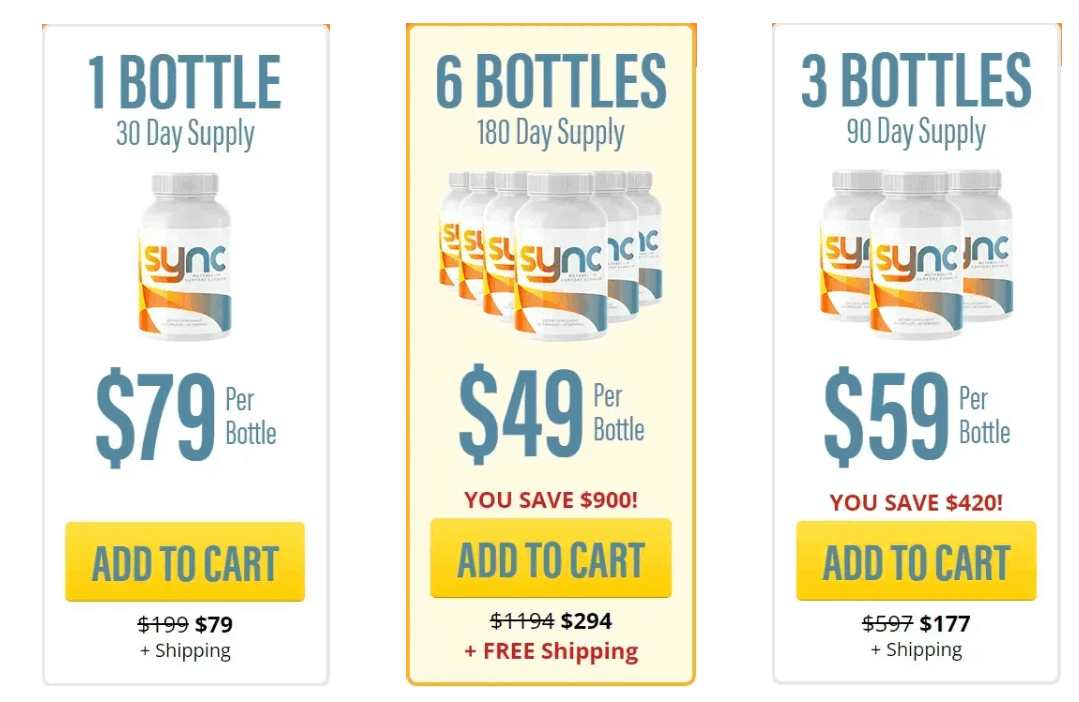
Task: Click the 30 Day Supply label
Action: 186,130
